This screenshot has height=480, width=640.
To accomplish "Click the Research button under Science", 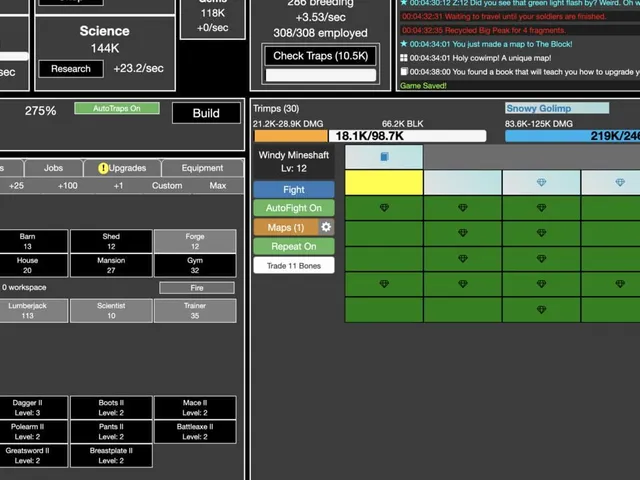I will [x=71, y=69].
